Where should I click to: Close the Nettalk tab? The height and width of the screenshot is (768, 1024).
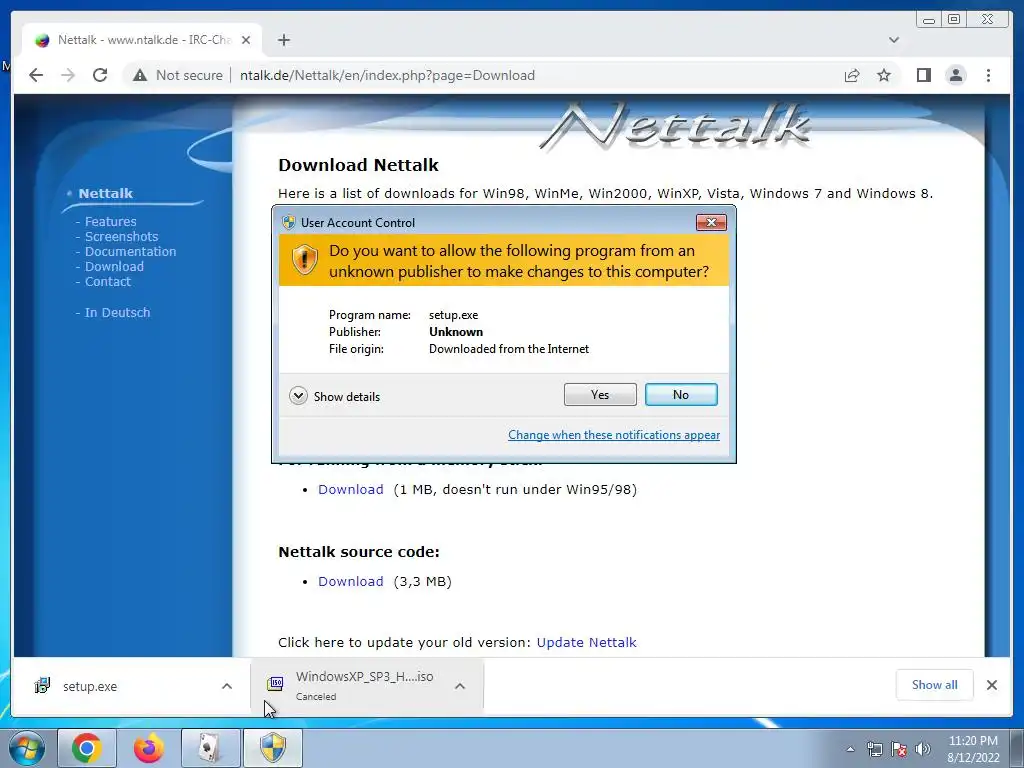pyautogui.click(x=246, y=40)
